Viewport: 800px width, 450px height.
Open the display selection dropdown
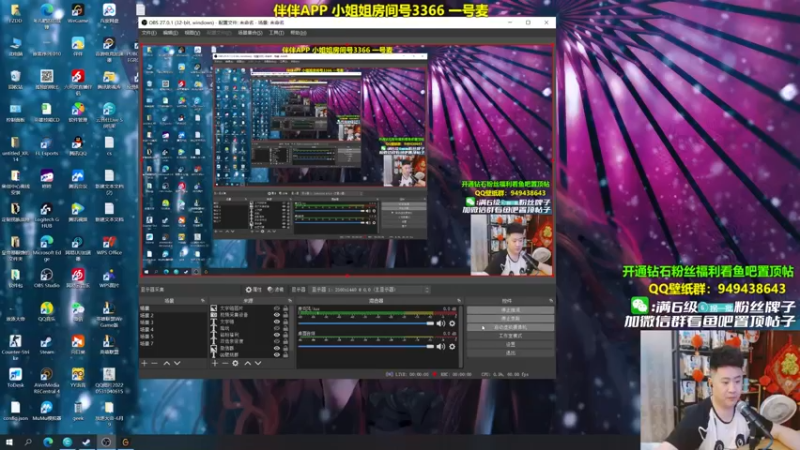[x=370, y=290]
